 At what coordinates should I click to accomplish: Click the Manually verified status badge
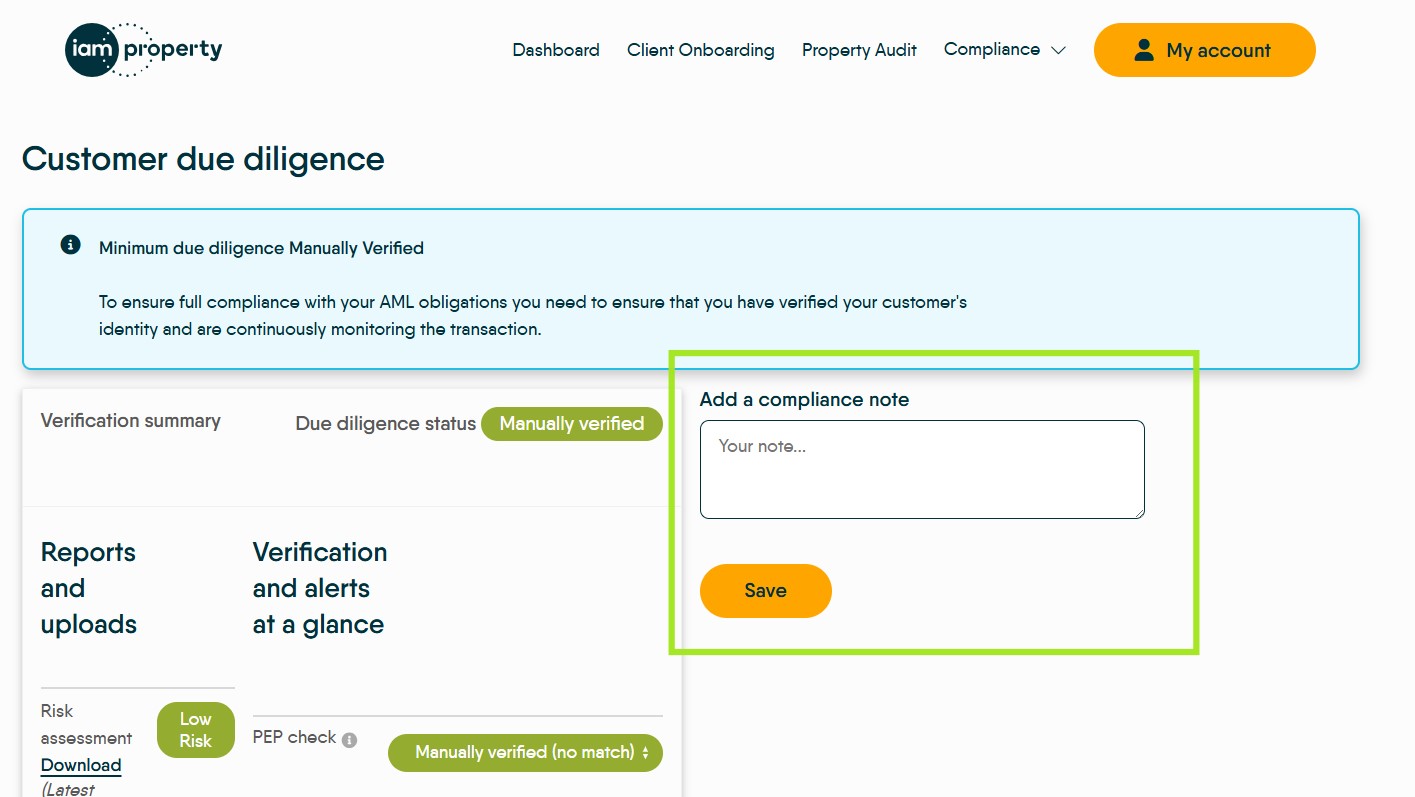pos(571,424)
